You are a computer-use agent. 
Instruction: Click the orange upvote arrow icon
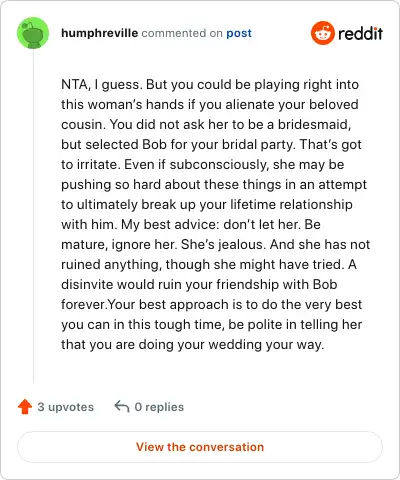(25, 407)
